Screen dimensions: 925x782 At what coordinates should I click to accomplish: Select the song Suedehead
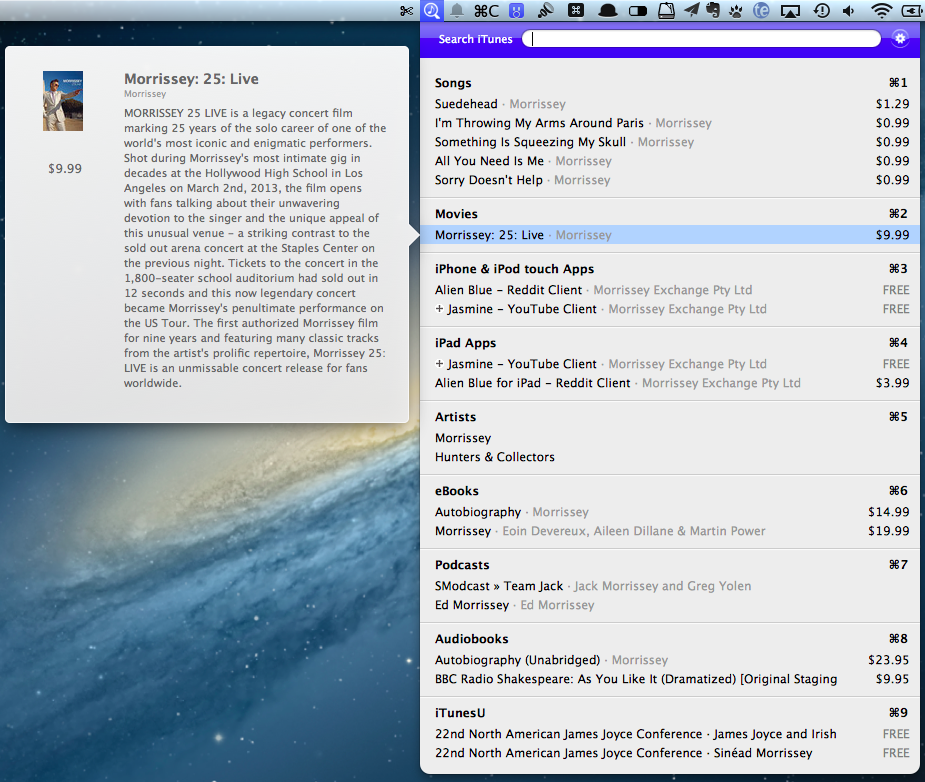click(x=672, y=104)
